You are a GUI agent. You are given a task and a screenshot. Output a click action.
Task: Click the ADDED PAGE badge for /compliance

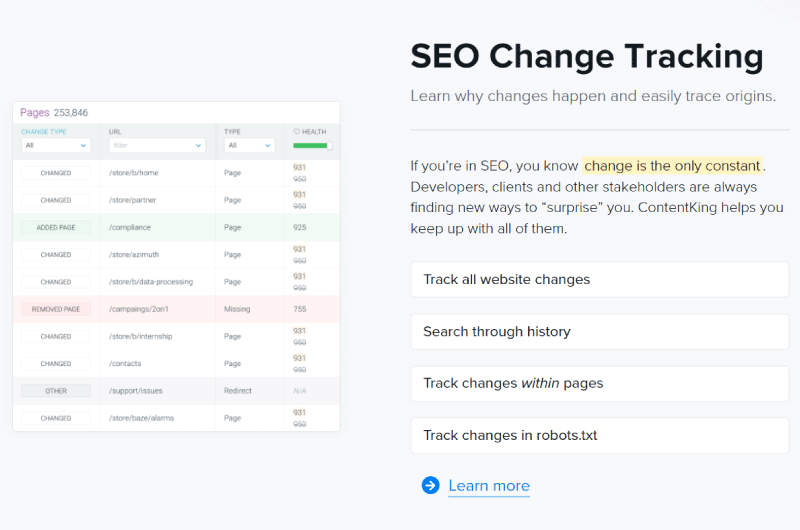click(x=56, y=228)
